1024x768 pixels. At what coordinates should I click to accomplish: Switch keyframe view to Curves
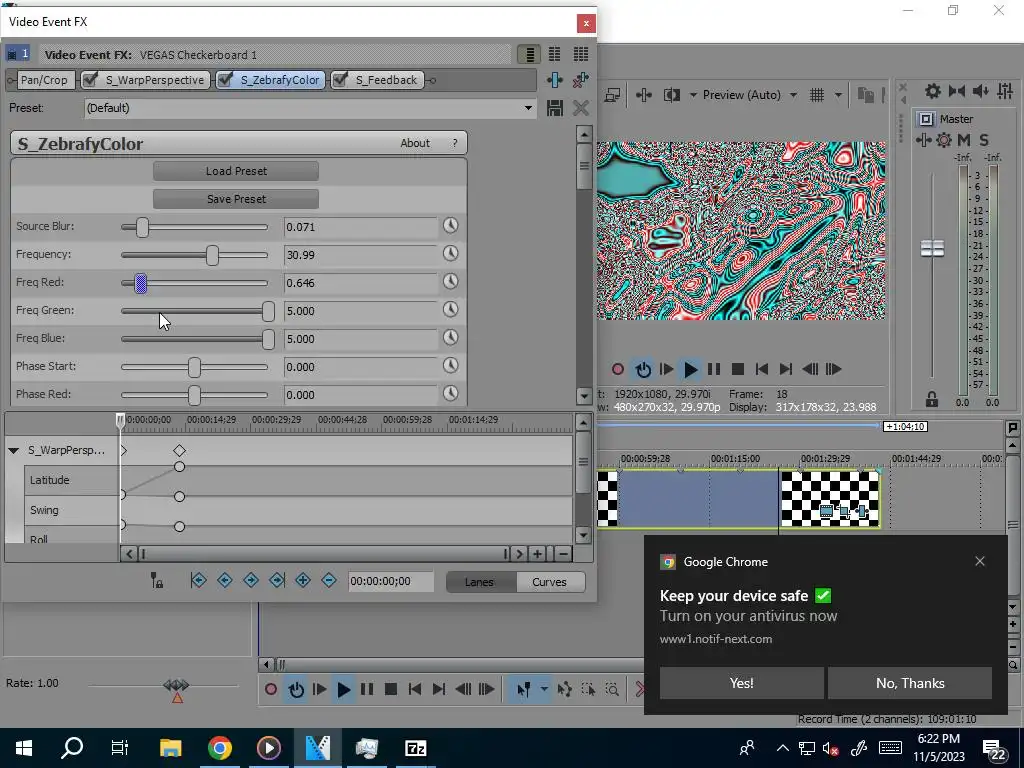(549, 582)
